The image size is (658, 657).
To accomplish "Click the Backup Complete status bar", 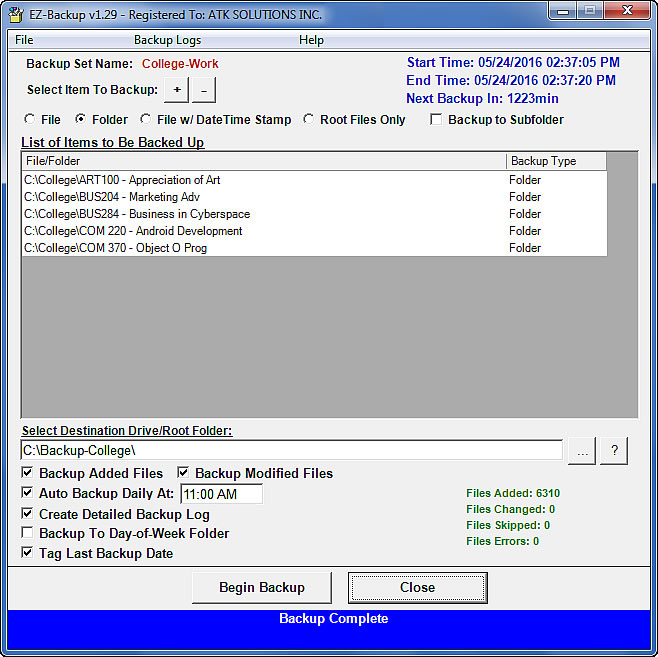I will [329, 629].
